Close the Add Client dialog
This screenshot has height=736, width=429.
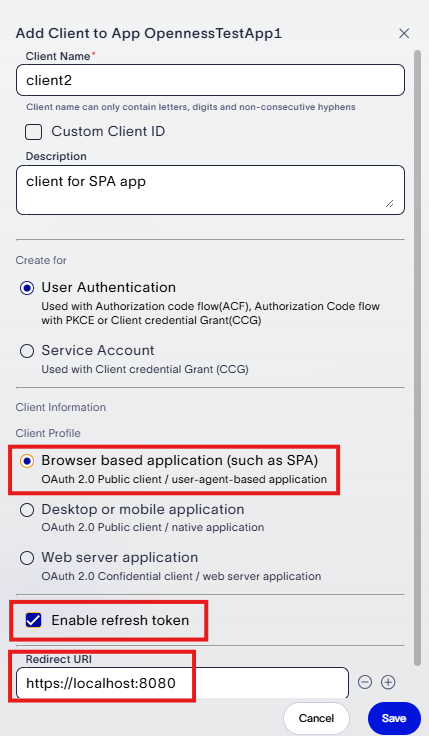[x=404, y=33]
